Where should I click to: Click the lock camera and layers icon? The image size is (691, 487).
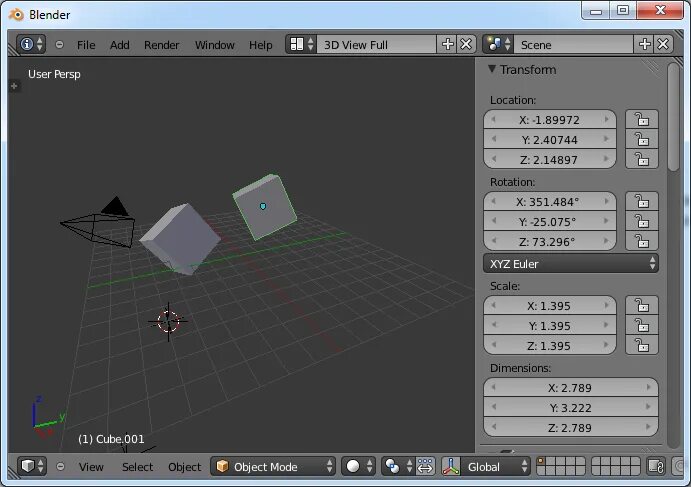click(x=656, y=466)
